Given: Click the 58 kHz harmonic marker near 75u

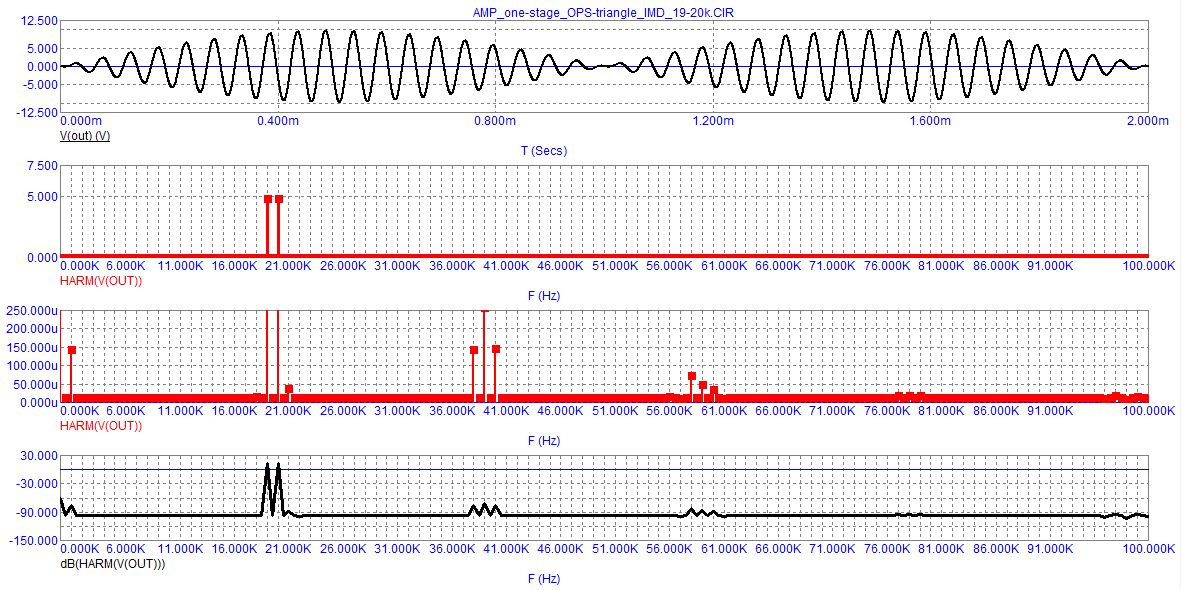Looking at the screenshot, I should point(691,376).
